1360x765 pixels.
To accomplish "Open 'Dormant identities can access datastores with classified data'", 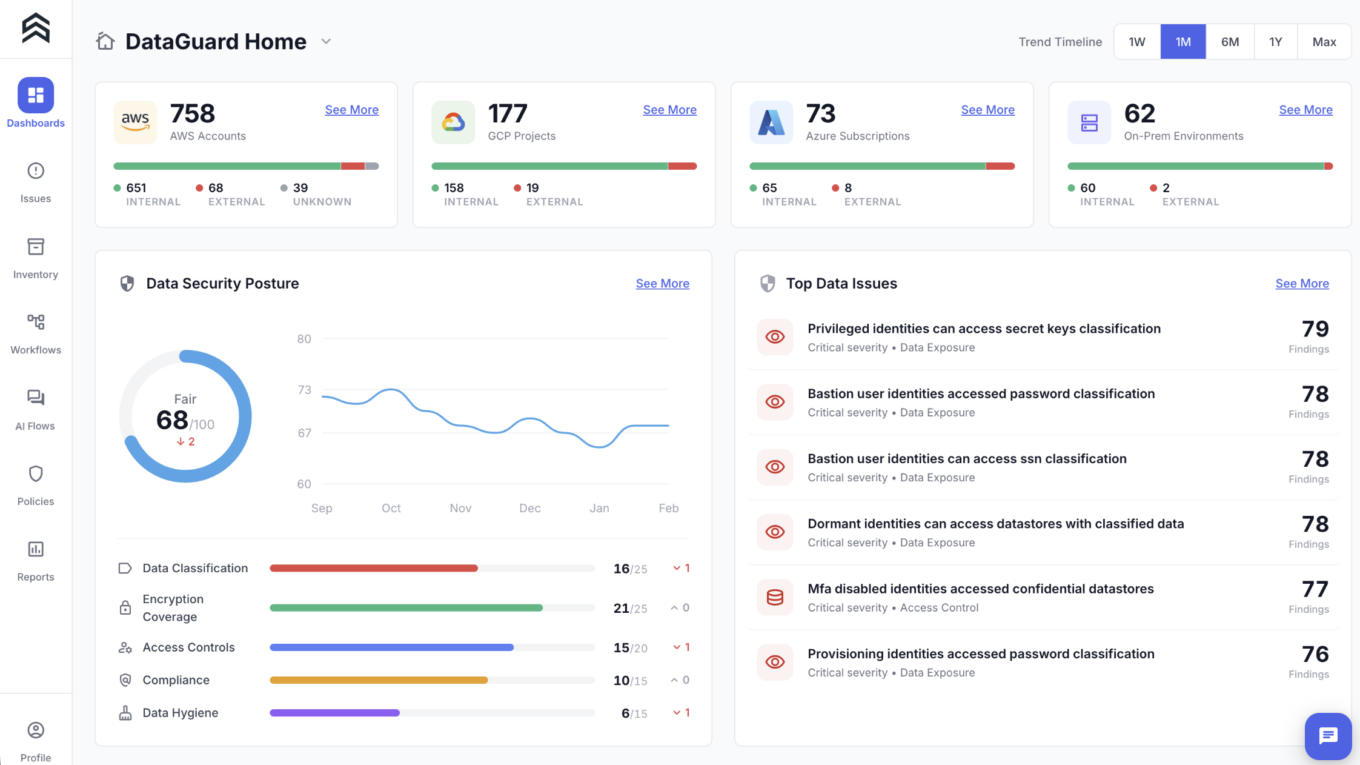I will point(996,524).
